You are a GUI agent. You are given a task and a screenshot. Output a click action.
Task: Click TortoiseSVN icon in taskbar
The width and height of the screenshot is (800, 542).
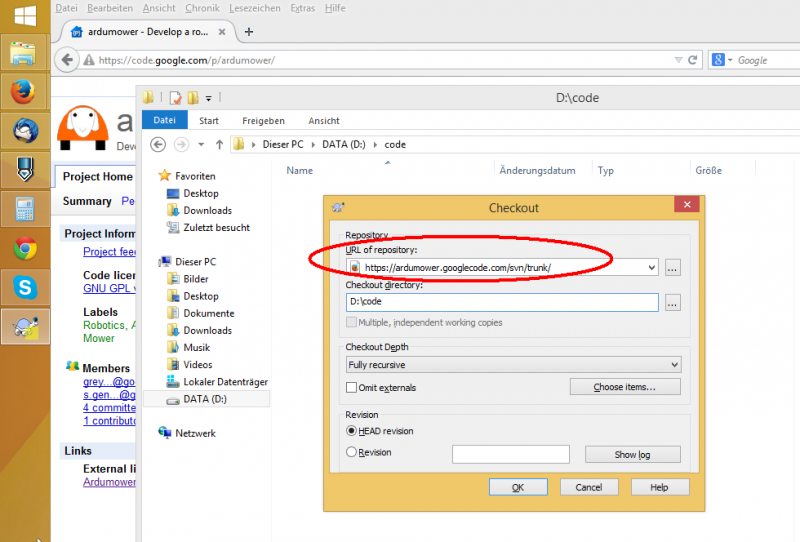coord(25,327)
